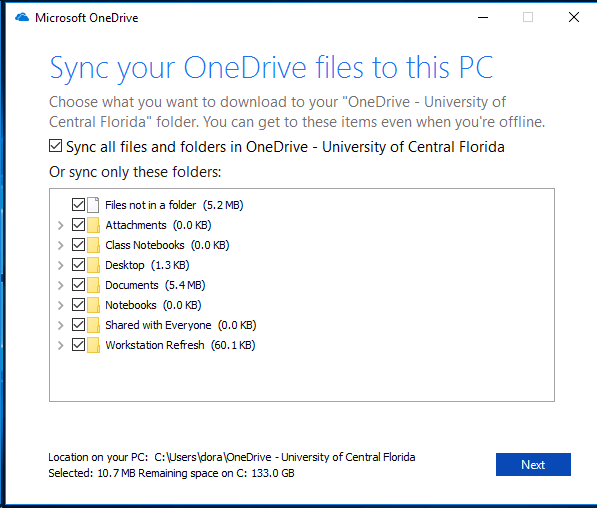Select the Class Notebooks (0.0 KB) row text
The image size is (597, 508).
(167, 245)
